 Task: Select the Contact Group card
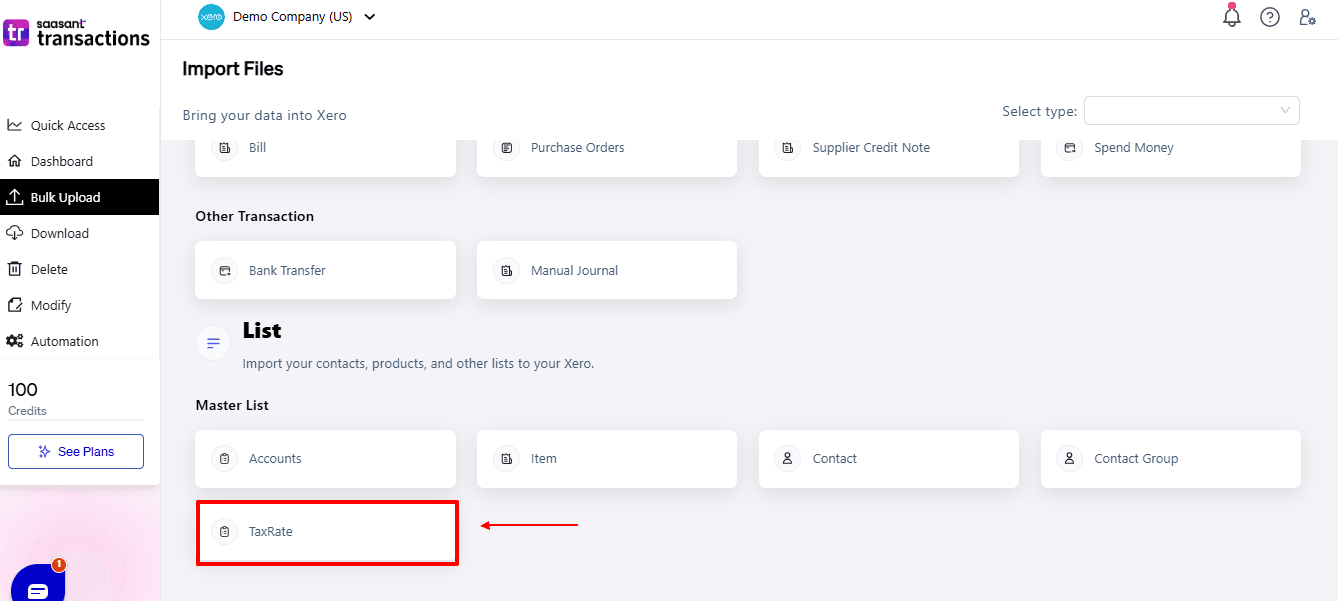coord(1170,459)
